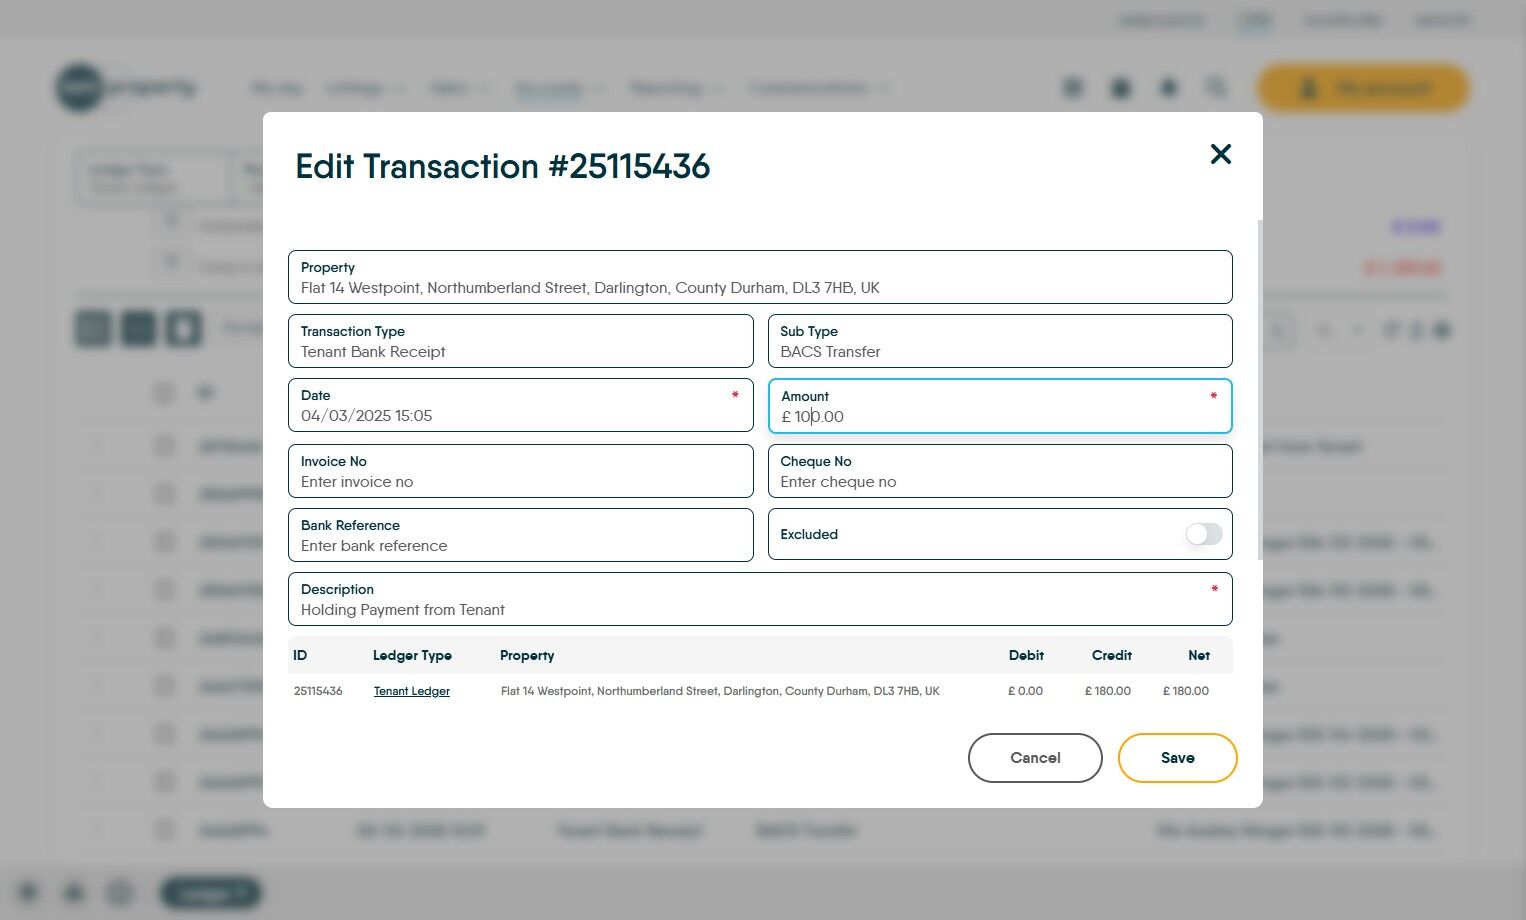
Task: Open the Tenant Ledger link
Action: coord(412,691)
